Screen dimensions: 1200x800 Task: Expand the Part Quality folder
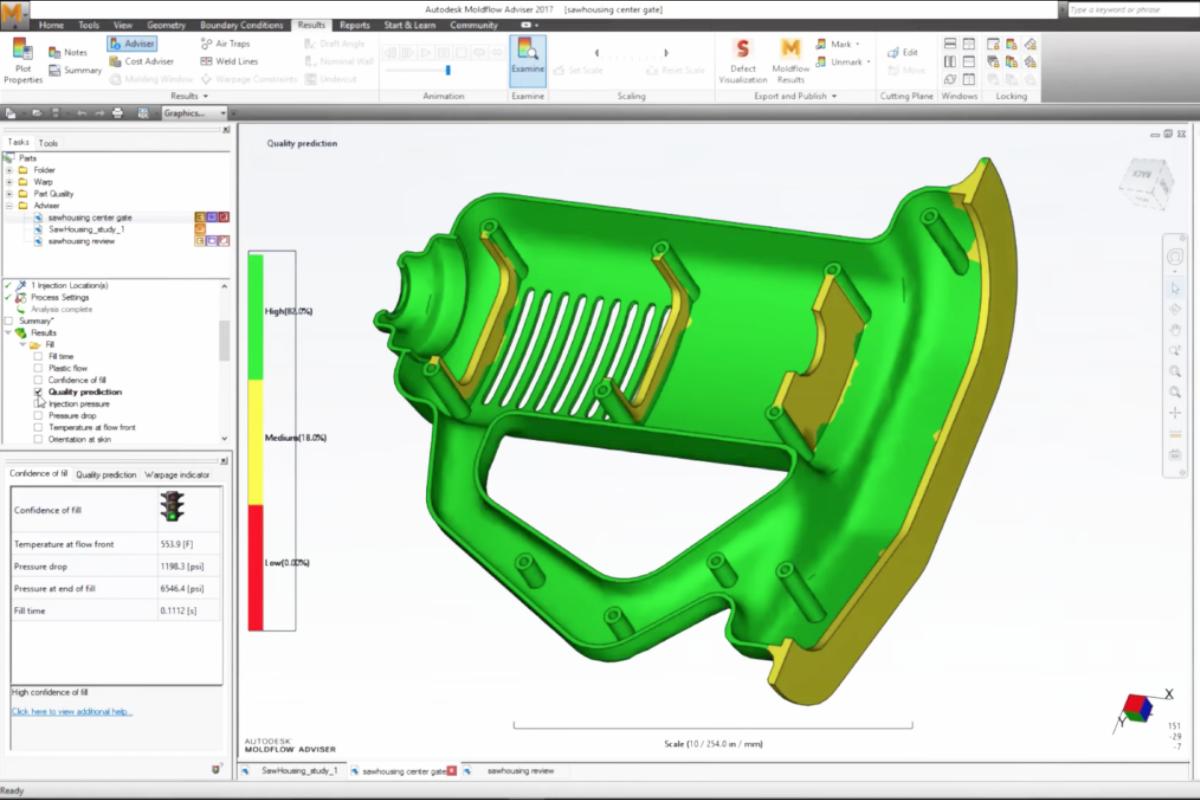pyautogui.click(x=9, y=194)
